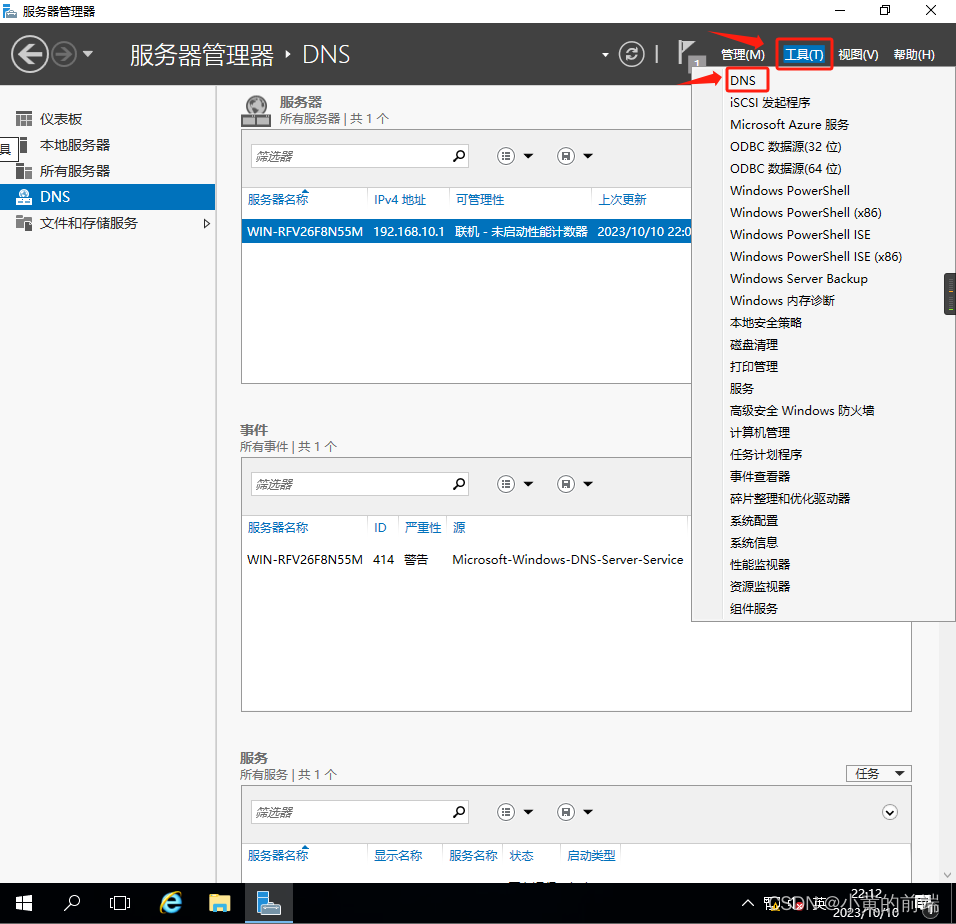956x924 pixels.
Task: Open 组件服务
Action: point(754,608)
